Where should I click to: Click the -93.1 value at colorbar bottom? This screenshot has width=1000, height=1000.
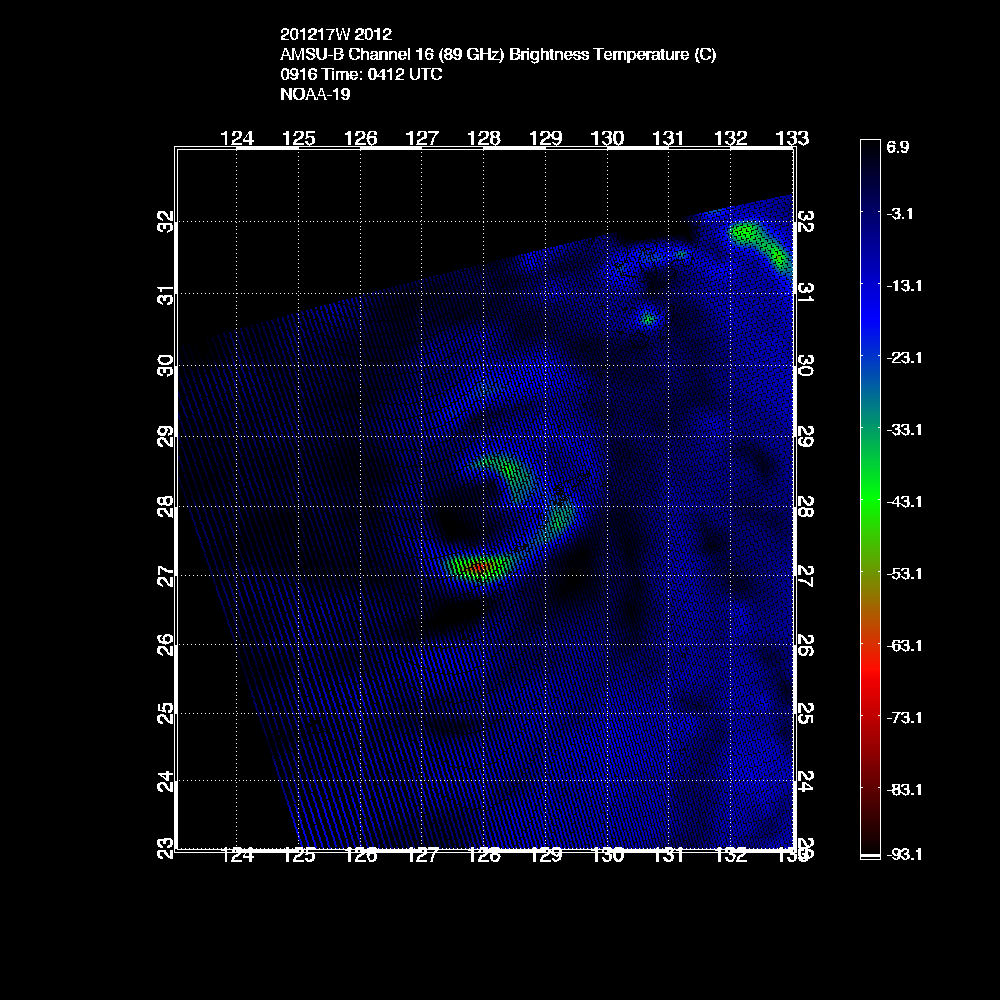(x=903, y=854)
